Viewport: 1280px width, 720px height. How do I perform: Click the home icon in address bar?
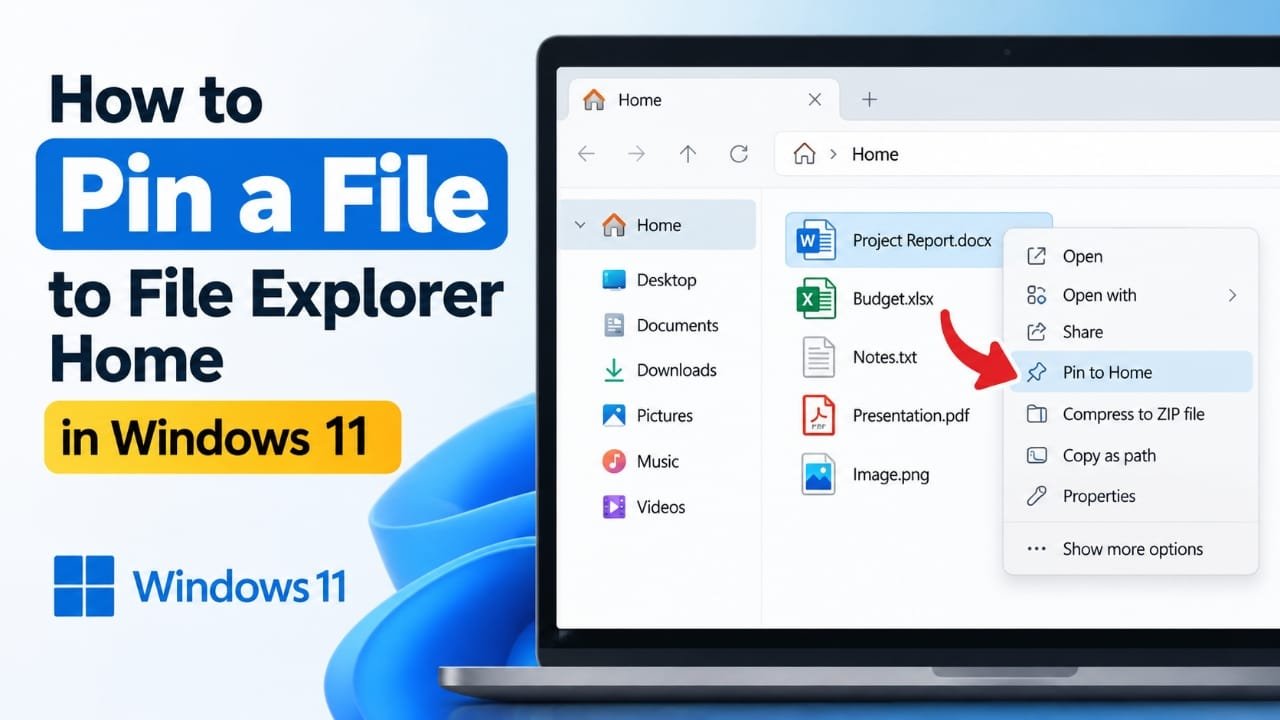(804, 154)
